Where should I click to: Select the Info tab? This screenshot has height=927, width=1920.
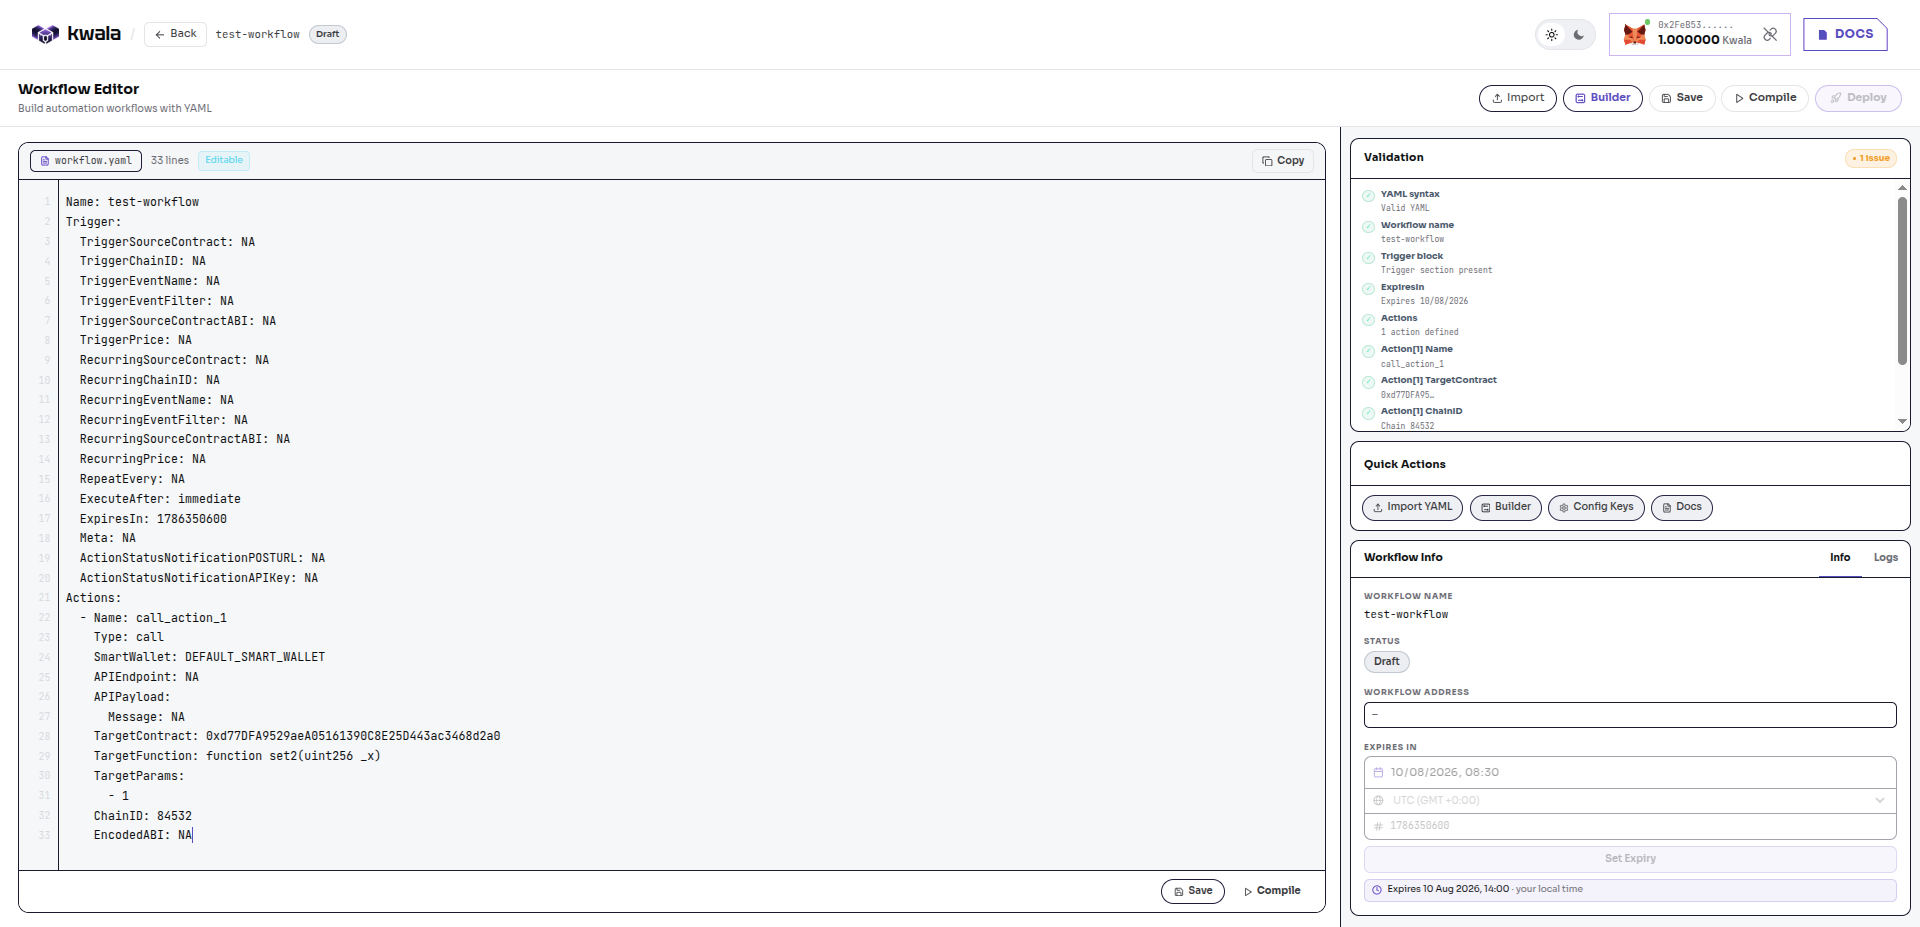coord(1840,558)
